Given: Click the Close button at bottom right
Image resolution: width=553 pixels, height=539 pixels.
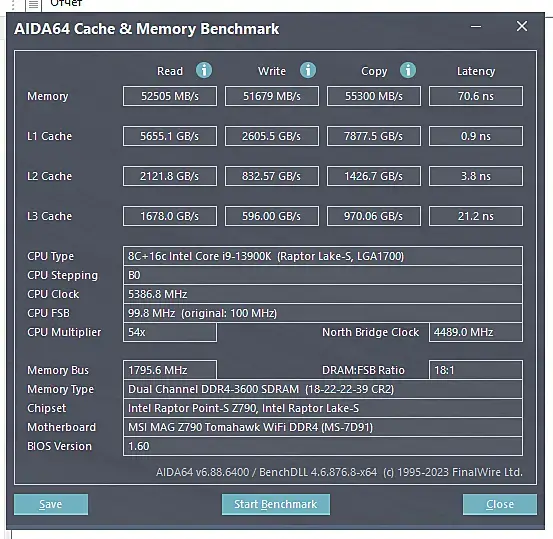Looking at the screenshot, I should pos(500,504).
